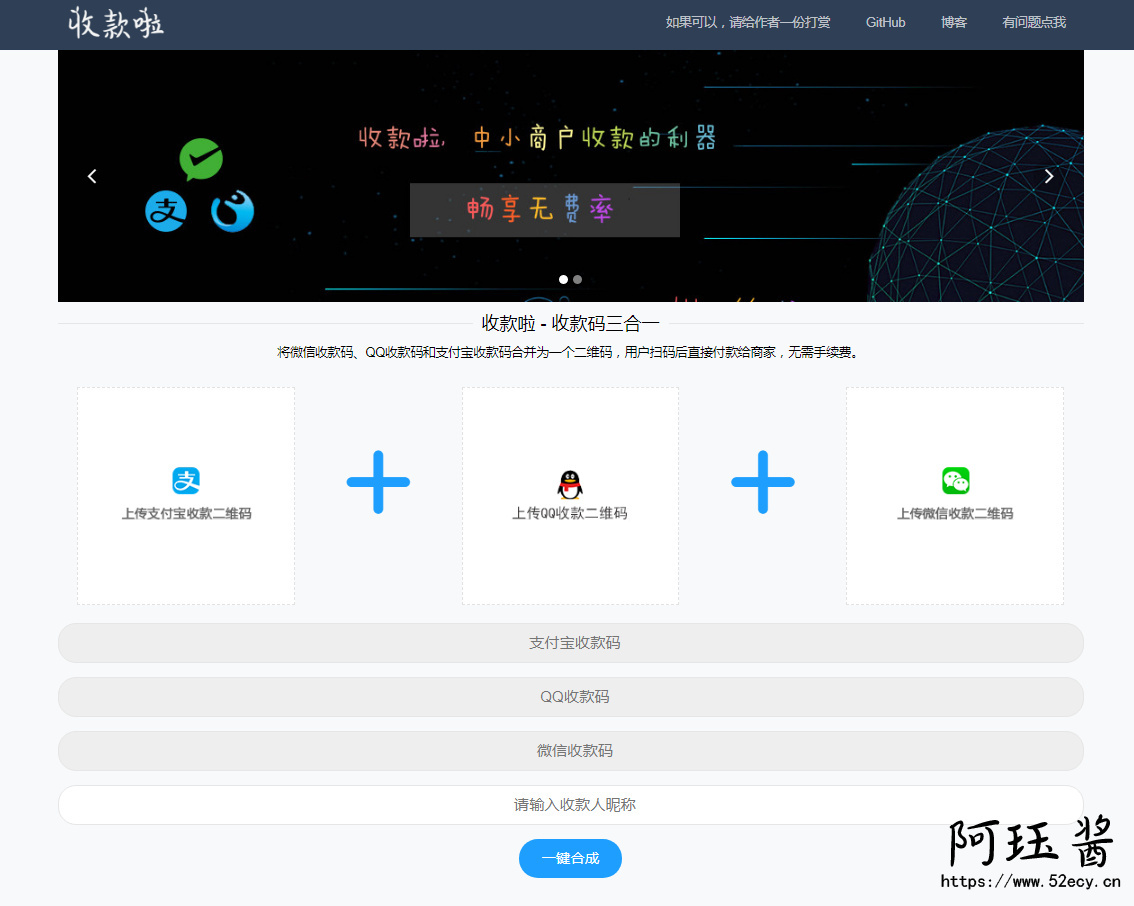
Task: Click the 畅享无费率 banner box
Action: point(545,210)
